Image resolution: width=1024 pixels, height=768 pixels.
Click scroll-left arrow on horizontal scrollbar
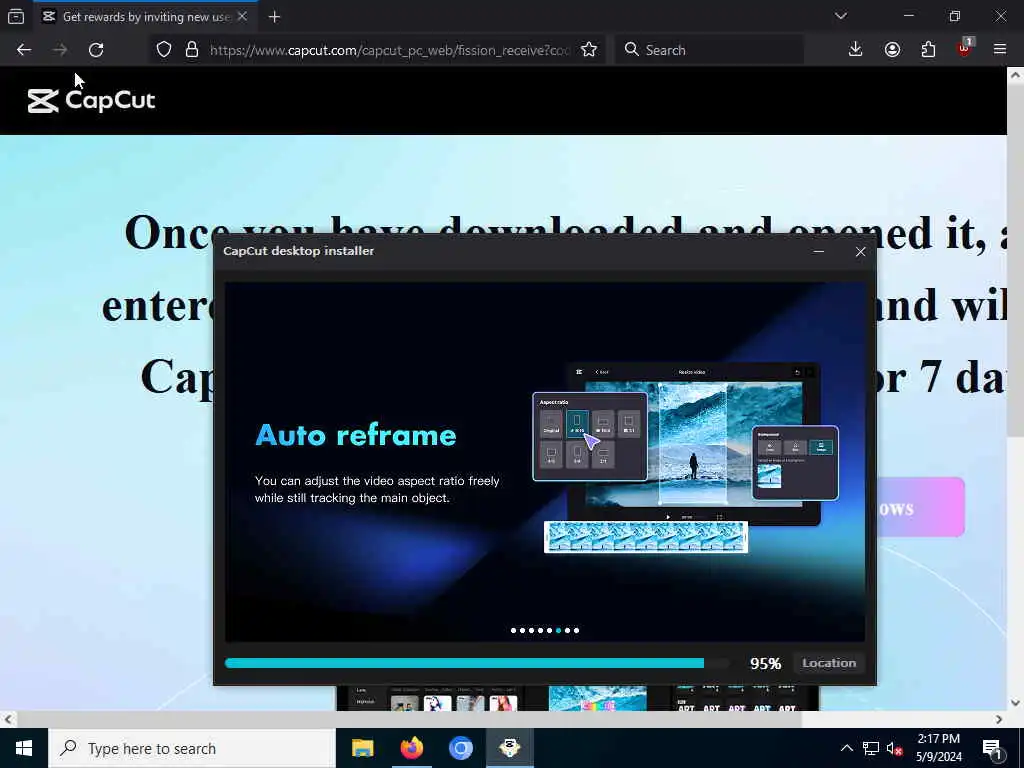tap(7, 719)
